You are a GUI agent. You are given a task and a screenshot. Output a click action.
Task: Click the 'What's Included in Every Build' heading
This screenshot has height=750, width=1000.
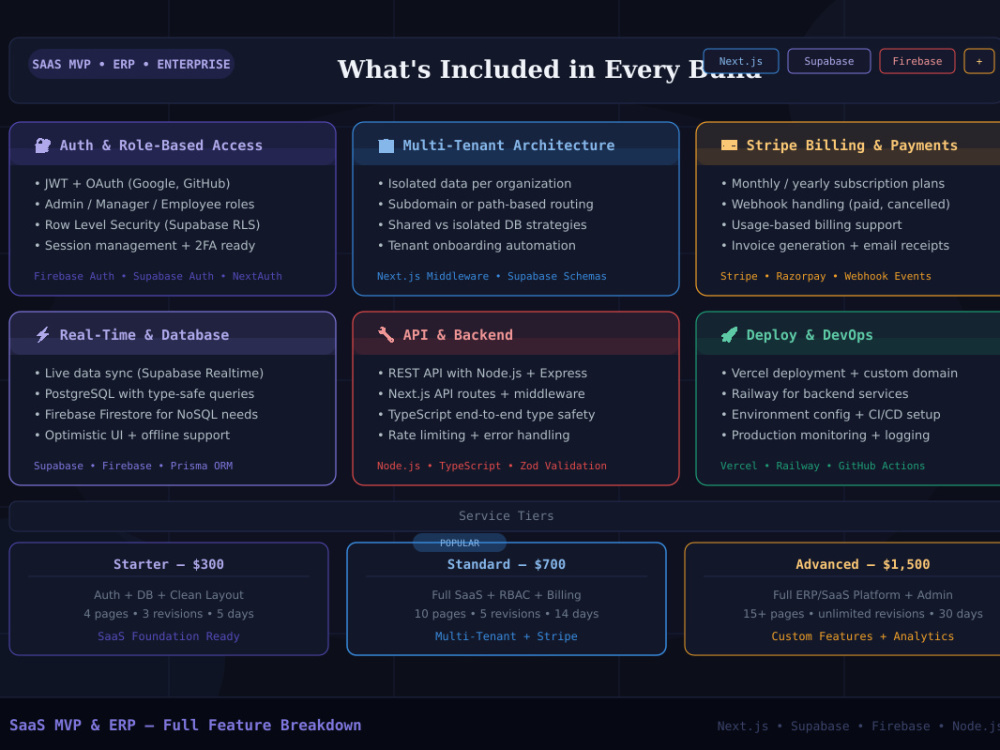tap(549, 69)
